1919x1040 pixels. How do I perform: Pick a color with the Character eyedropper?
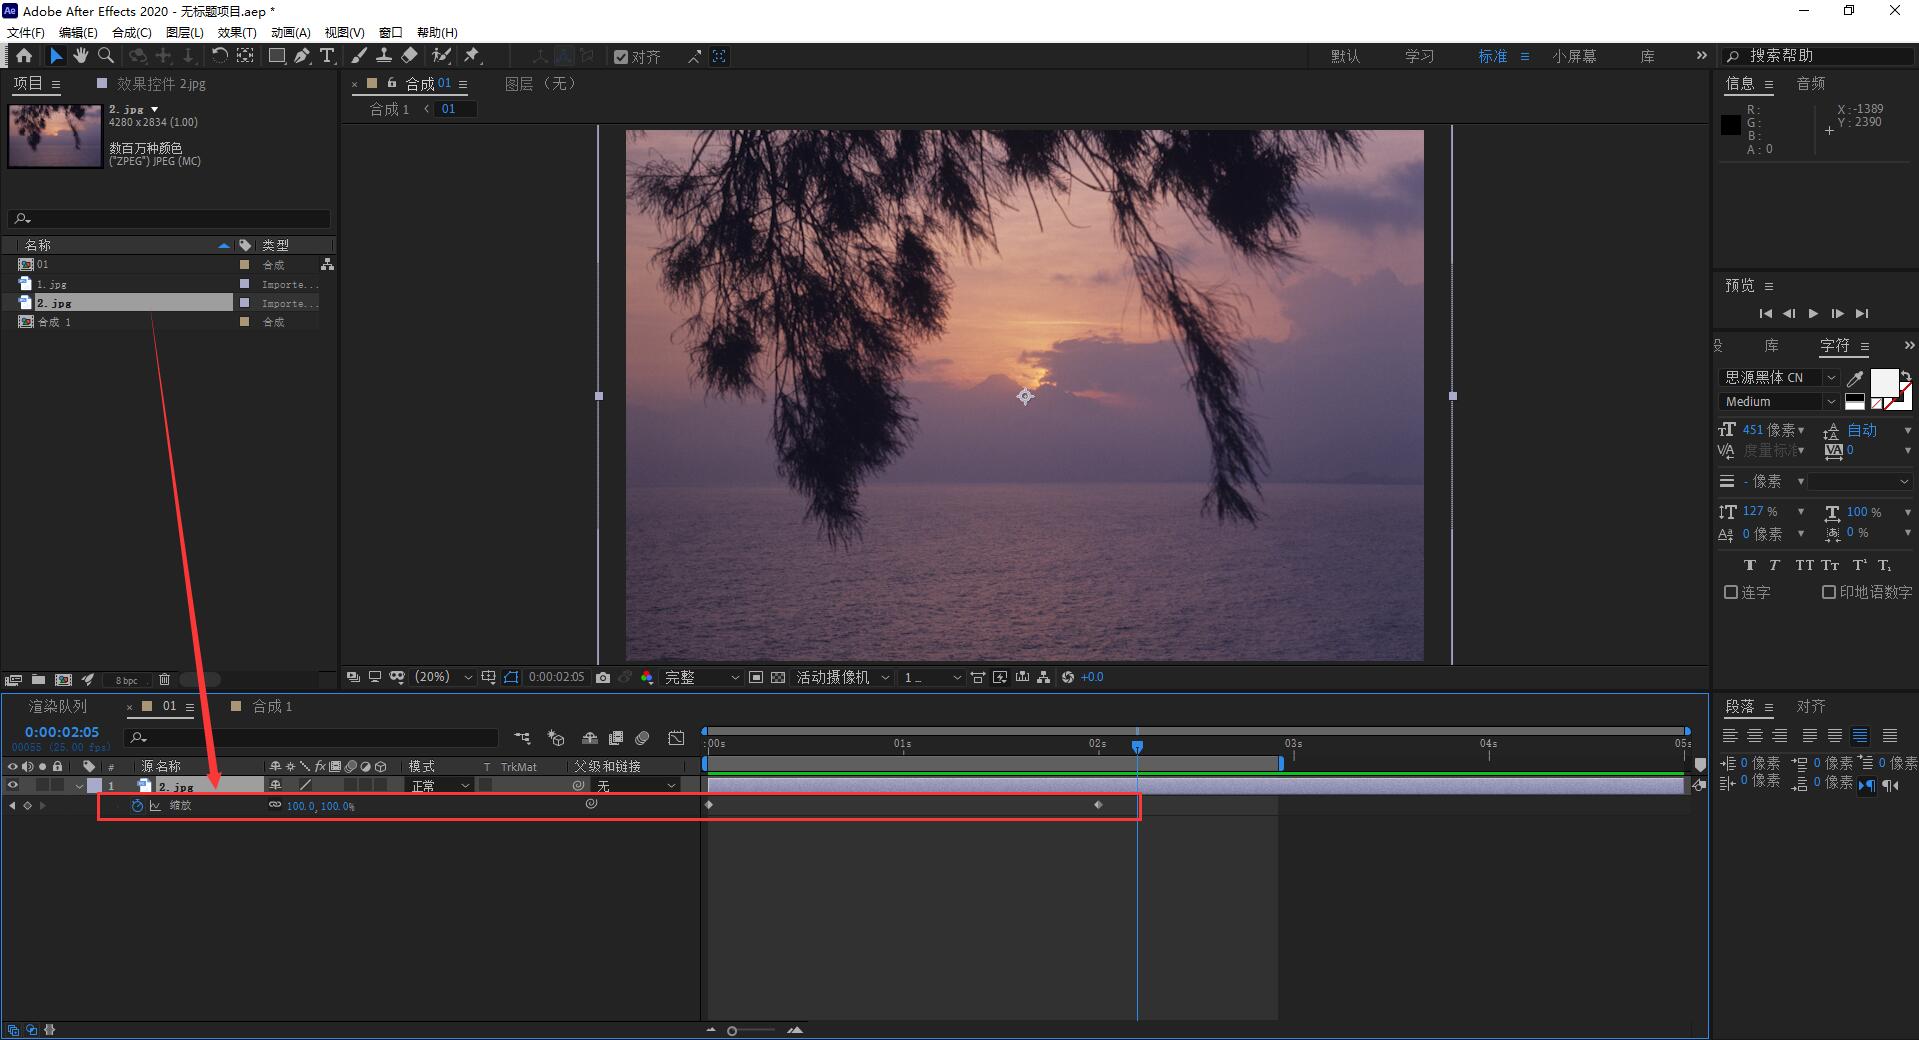[x=1855, y=378]
